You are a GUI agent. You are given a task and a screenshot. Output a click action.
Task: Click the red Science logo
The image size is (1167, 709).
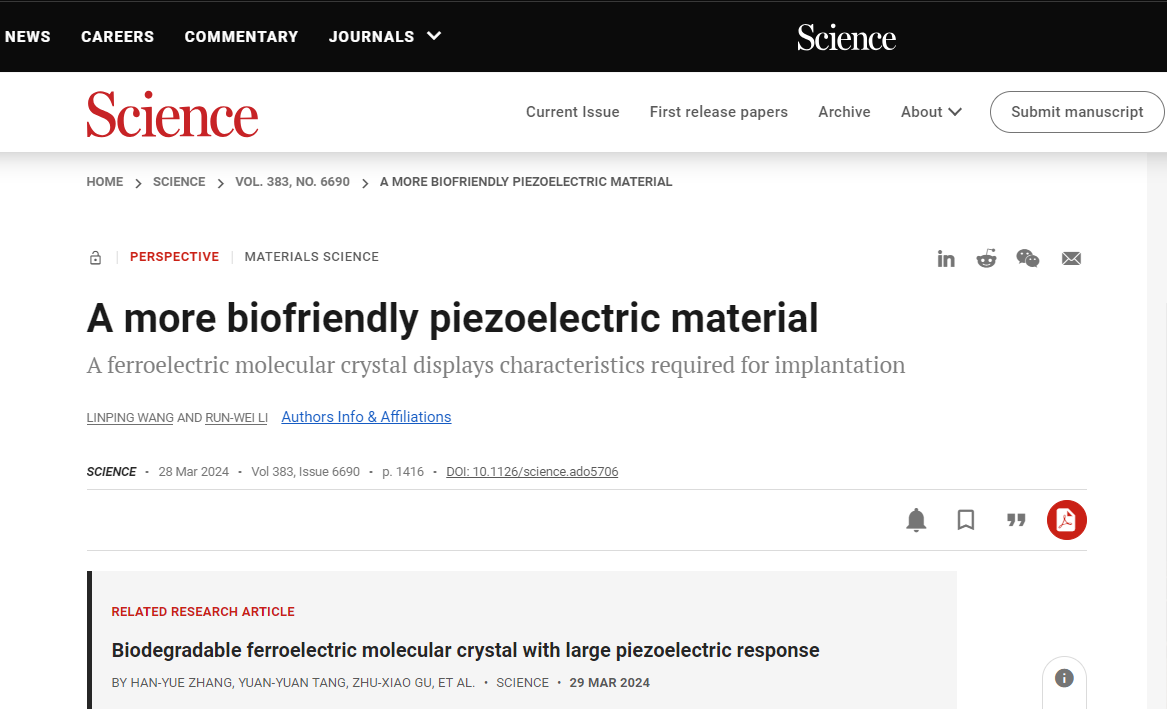(172, 114)
